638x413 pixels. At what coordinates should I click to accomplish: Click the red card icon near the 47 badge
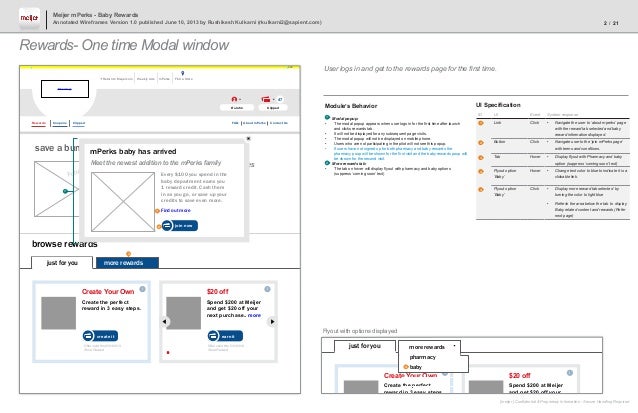point(266,99)
